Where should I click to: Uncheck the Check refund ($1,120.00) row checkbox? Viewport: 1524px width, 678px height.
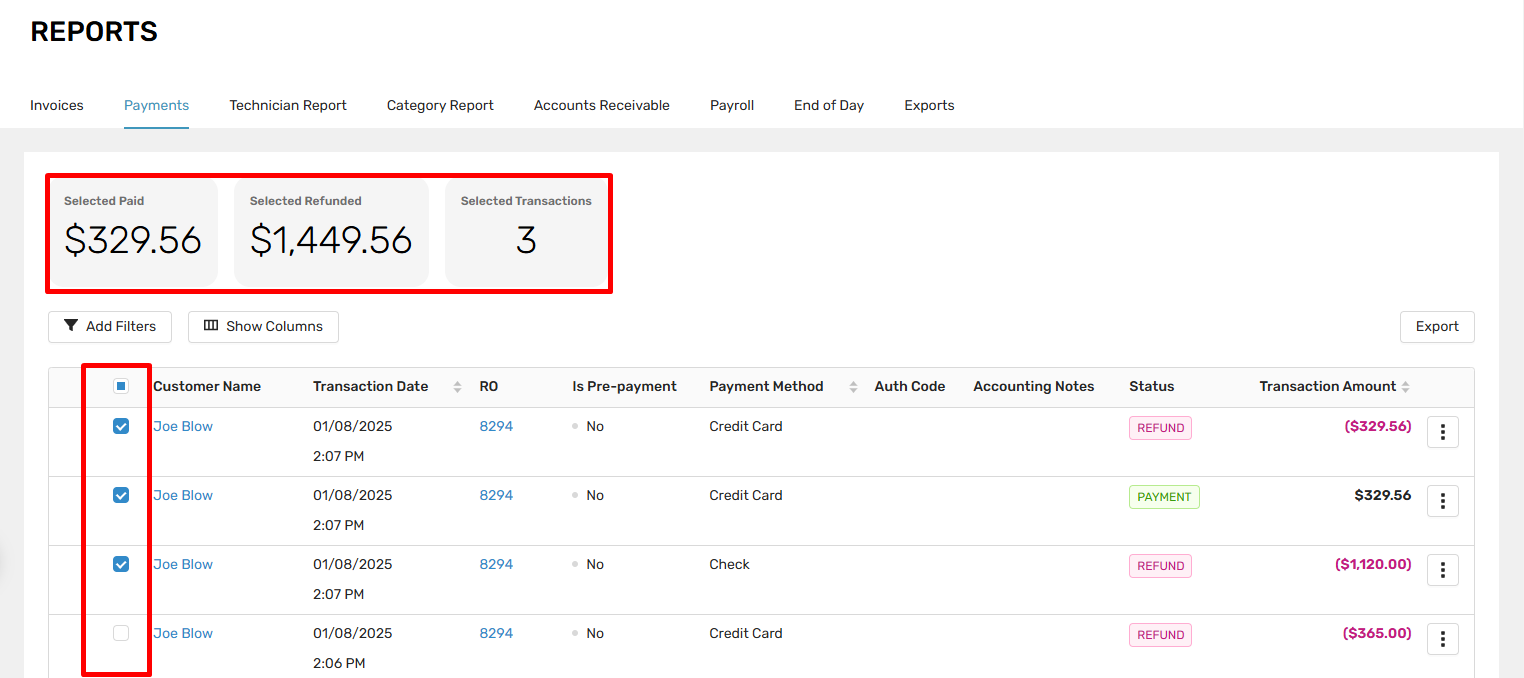pyautogui.click(x=121, y=564)
